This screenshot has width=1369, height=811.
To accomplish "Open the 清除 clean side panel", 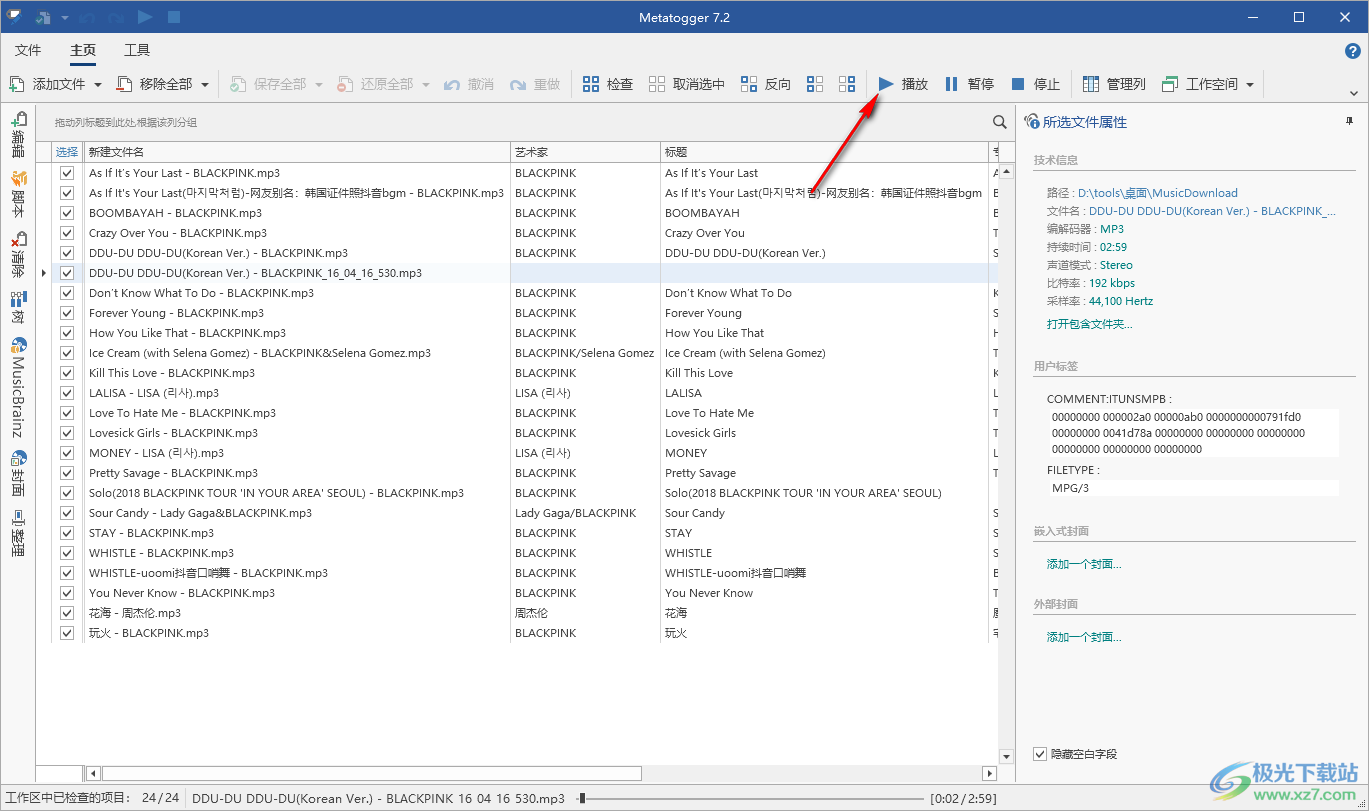I will coord(18,254).
